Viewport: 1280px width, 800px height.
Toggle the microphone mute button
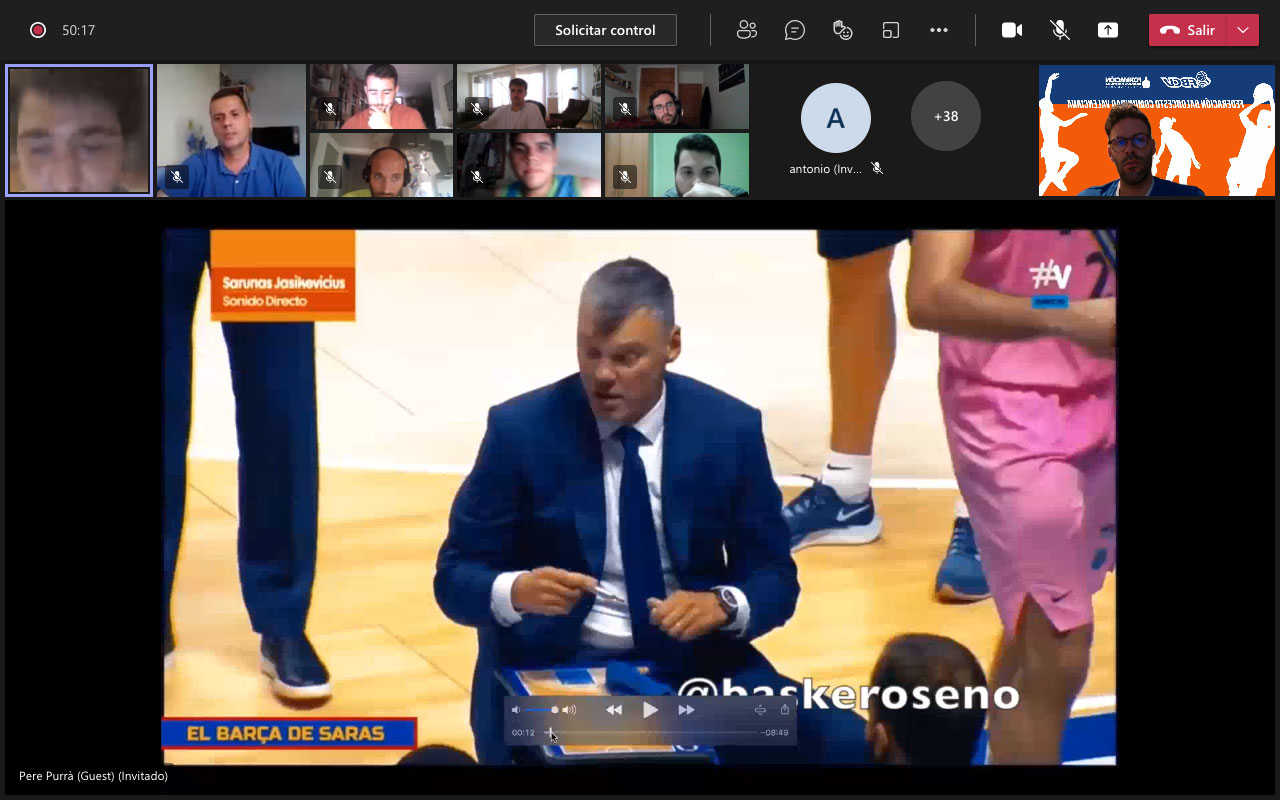(1060, 30)
